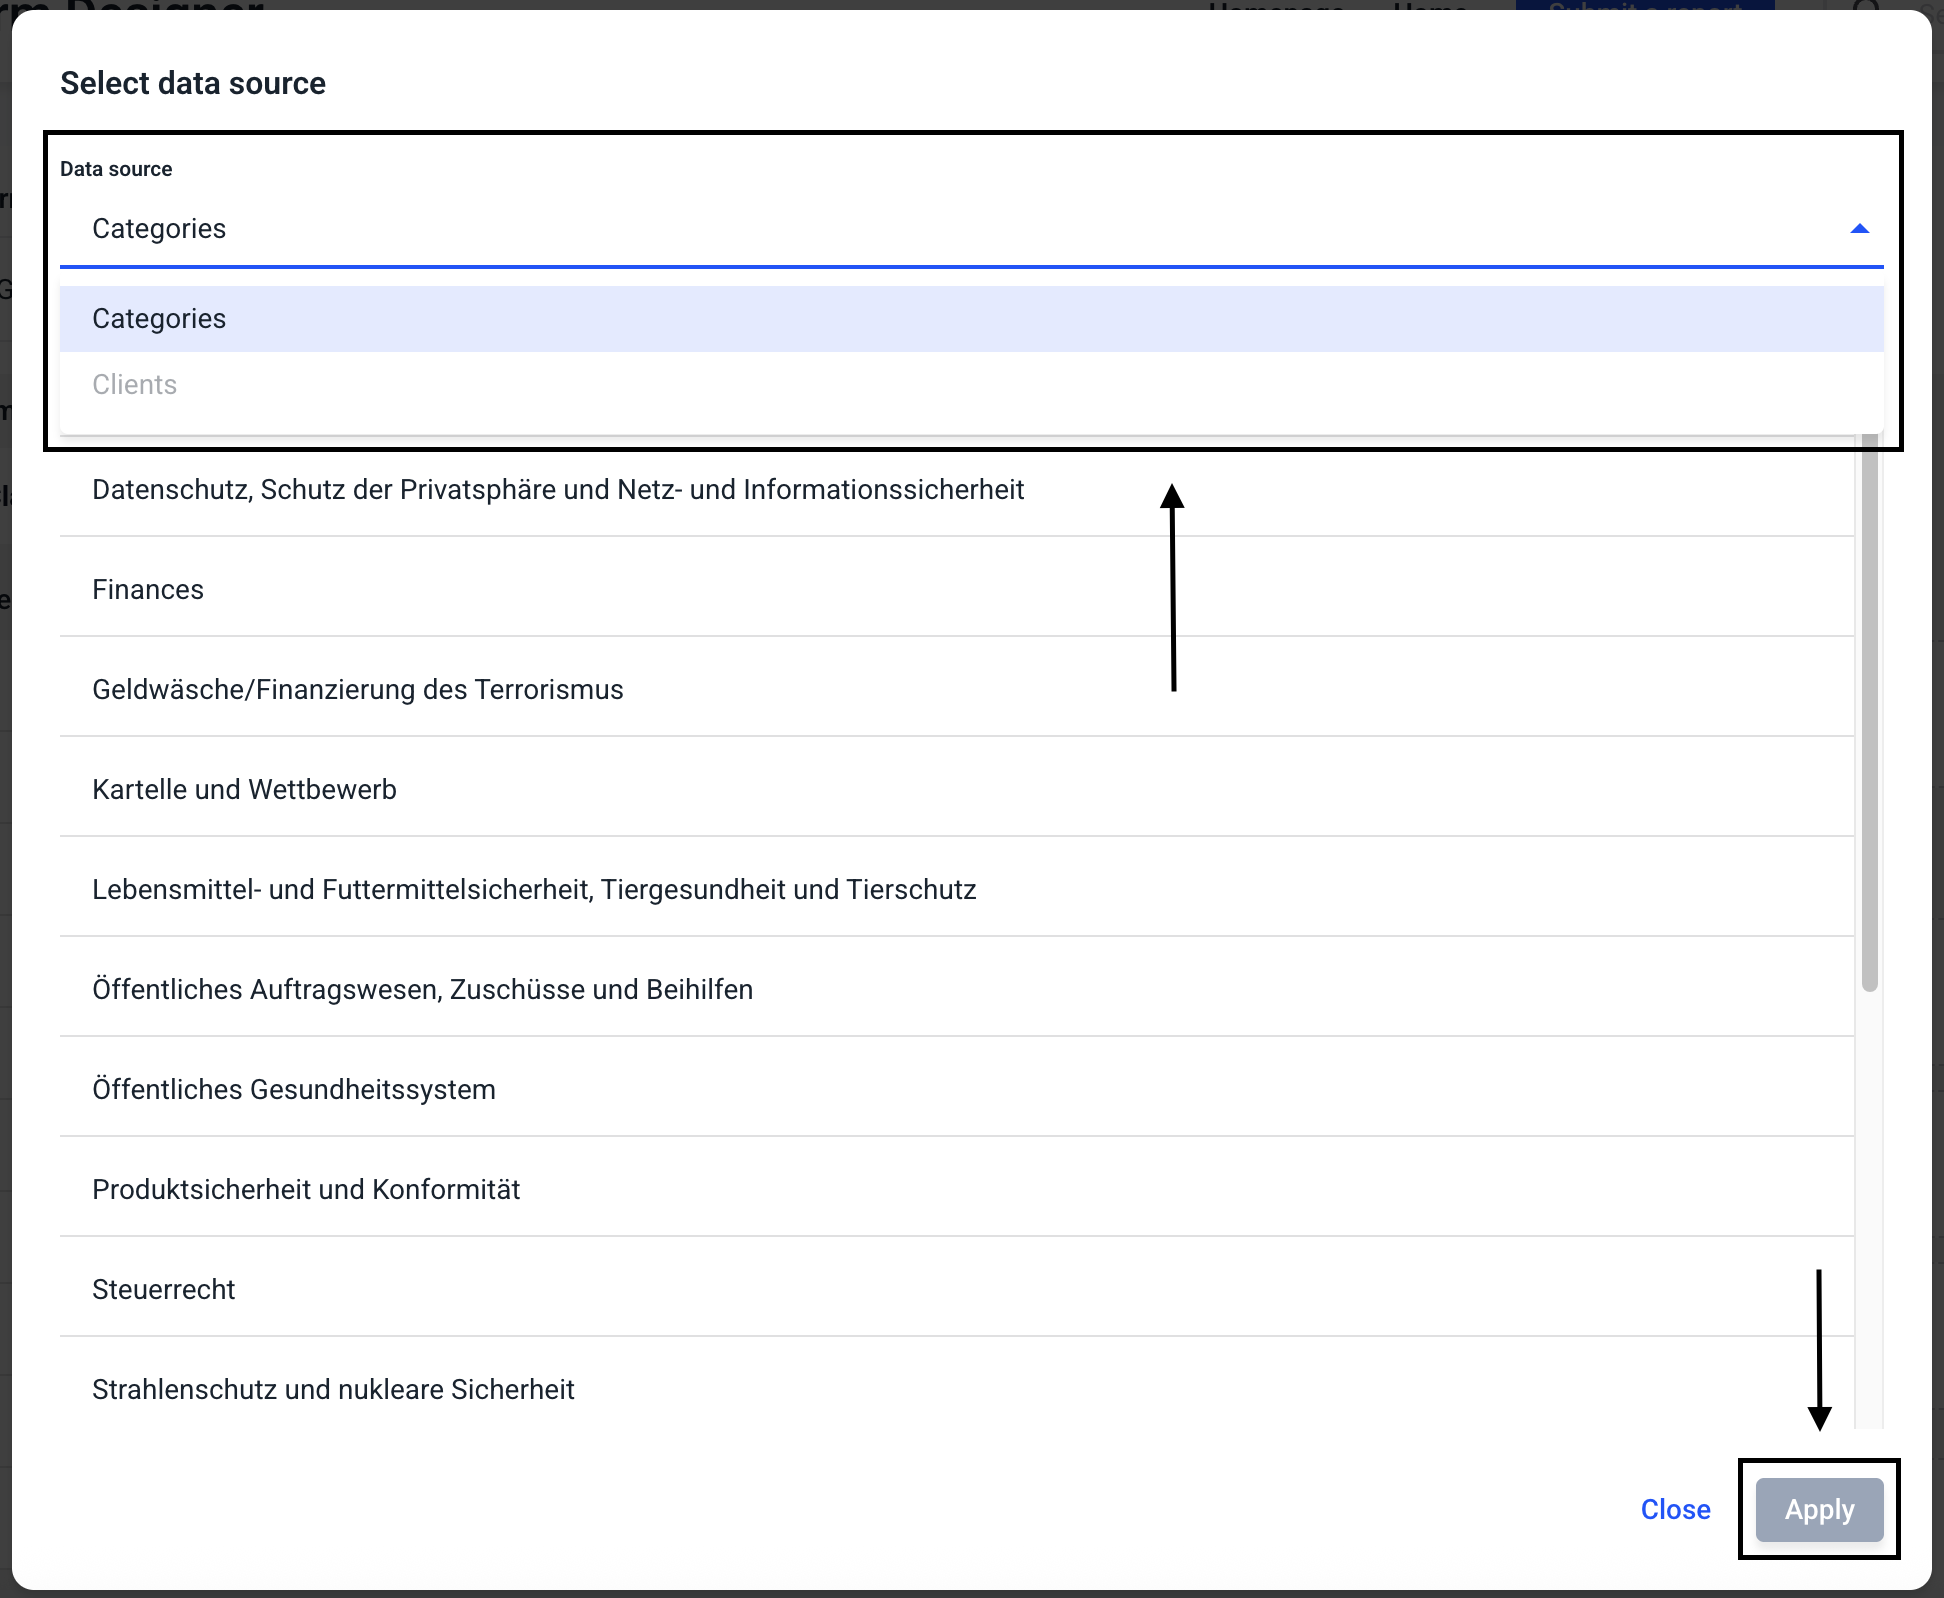Click the list's vertical scrollbar thumb

coord(1869,720)
